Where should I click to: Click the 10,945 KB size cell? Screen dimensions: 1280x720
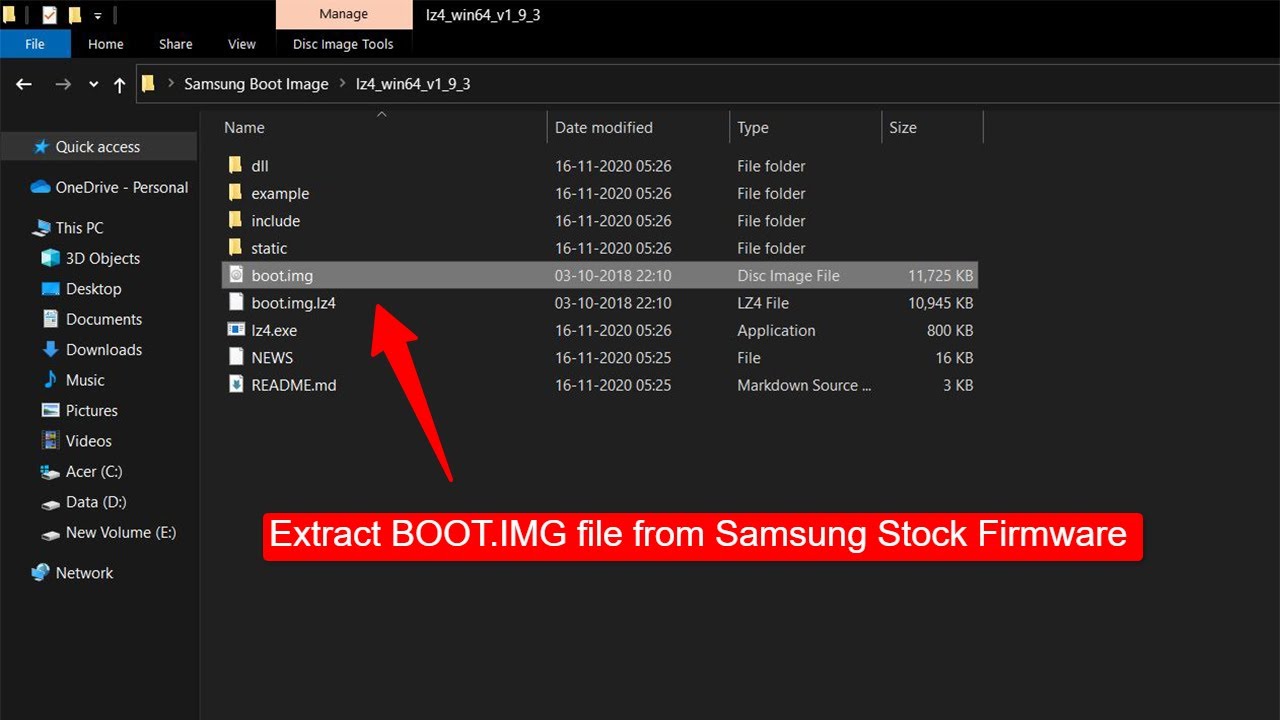tap(941, 303)
